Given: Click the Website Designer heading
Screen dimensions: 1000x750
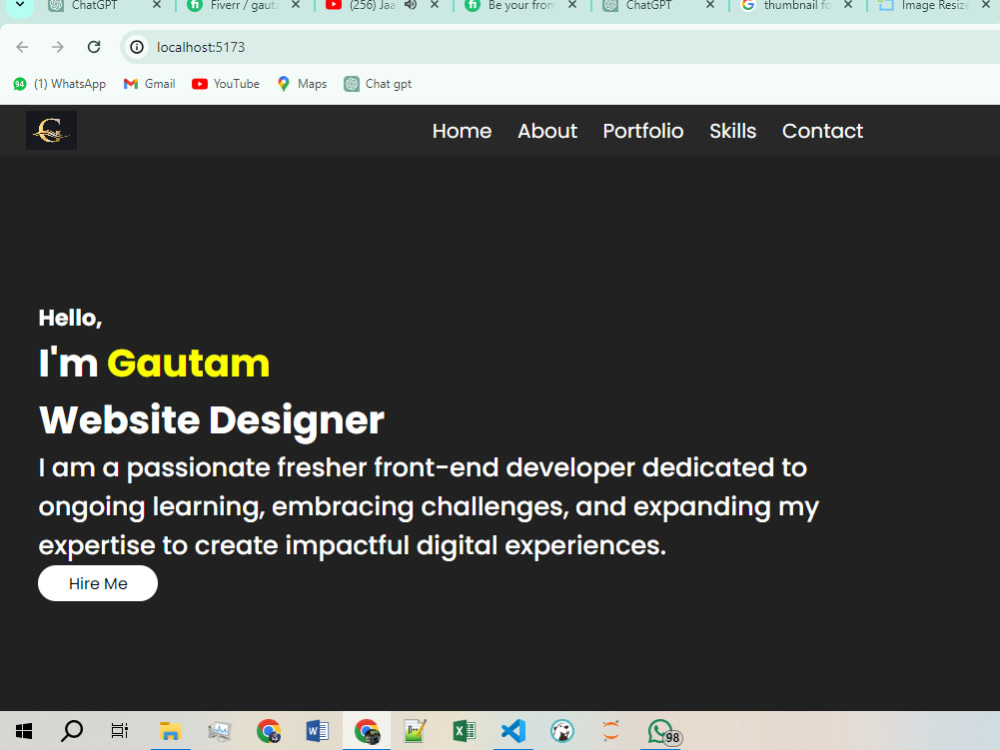Looking at the screenshot, I should (212, 420).
